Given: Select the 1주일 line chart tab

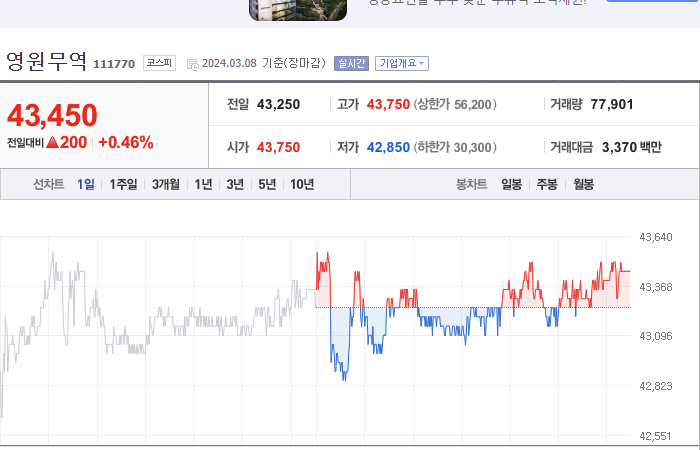Looking at the screenshot, I should click(x=124, y=184).
